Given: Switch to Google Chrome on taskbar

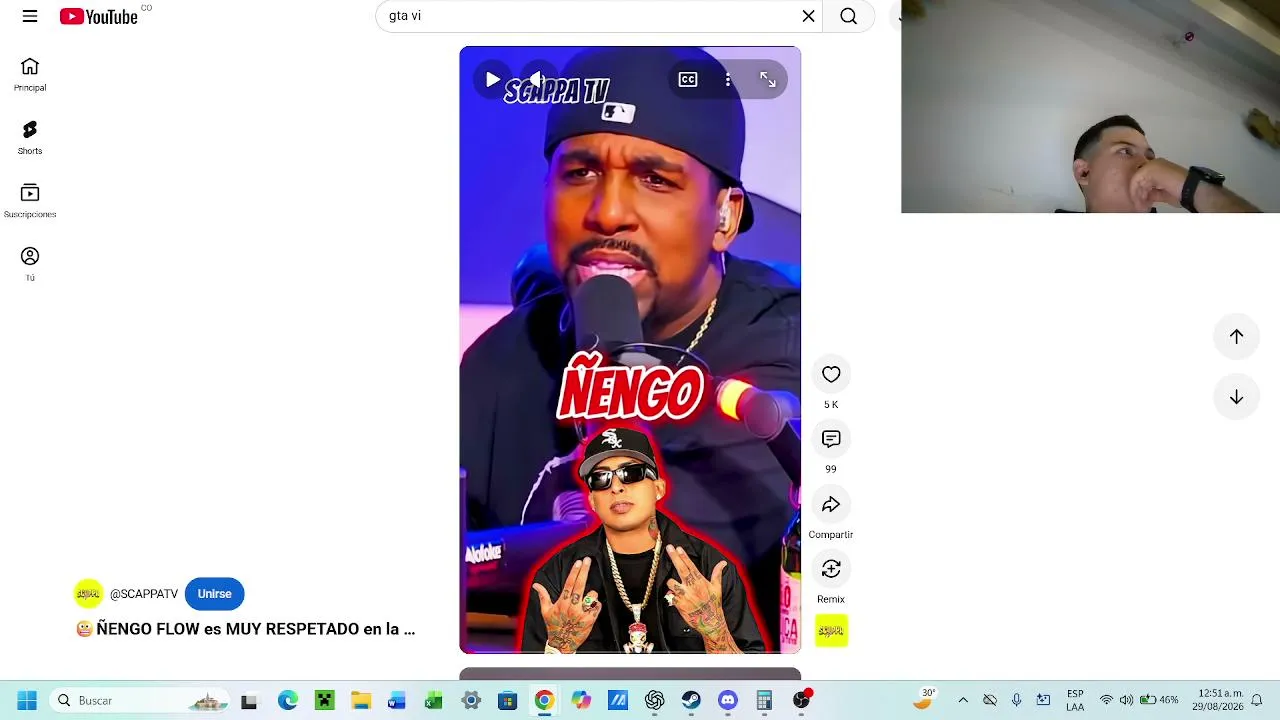Looking at the screenshot, I should tap(544, 701).
